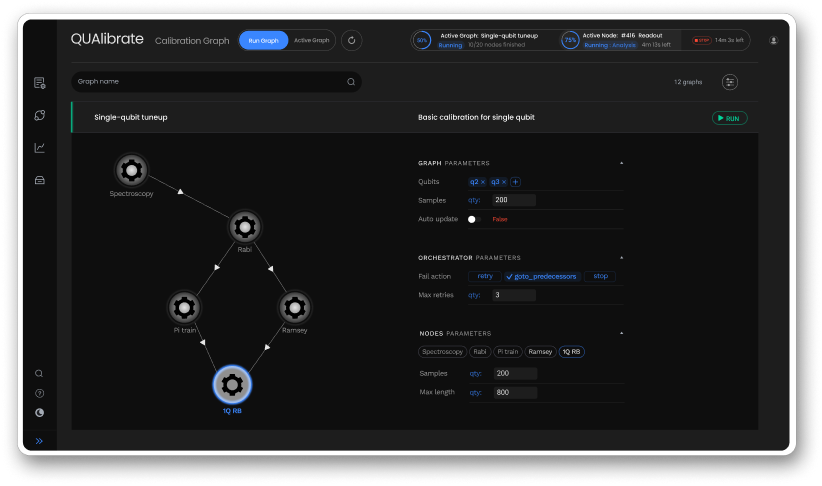Click the chart icon in the left sidebar
The image size is (822, 486).
click(x=39, y=148)
